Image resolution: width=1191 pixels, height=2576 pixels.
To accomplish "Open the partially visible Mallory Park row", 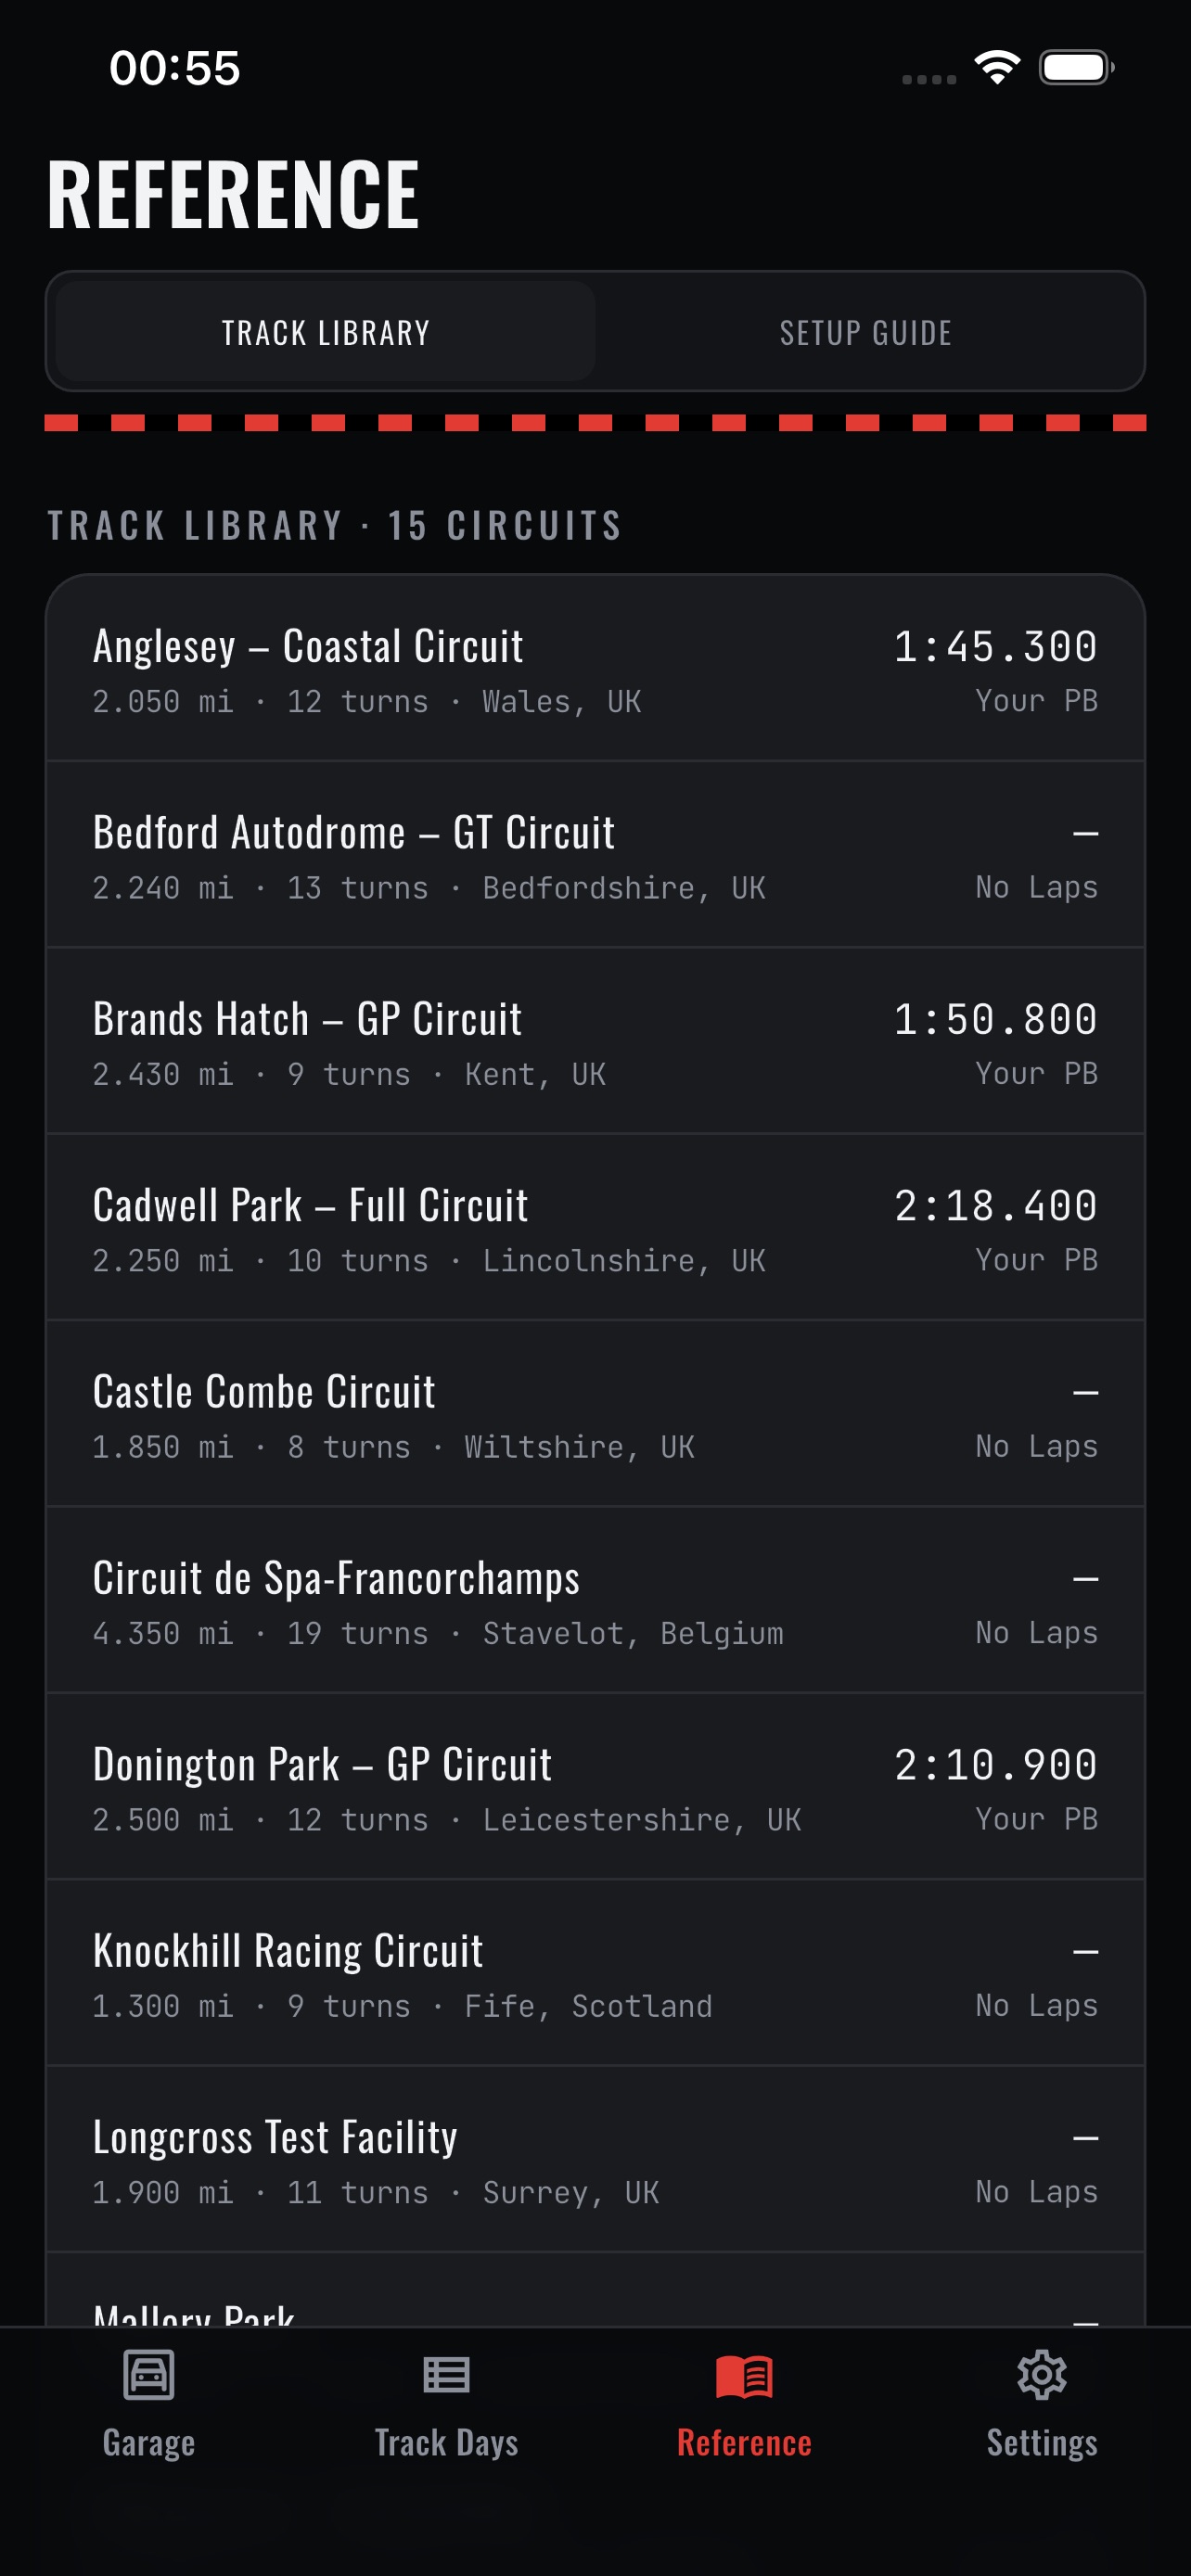I will pos(595,2290).
